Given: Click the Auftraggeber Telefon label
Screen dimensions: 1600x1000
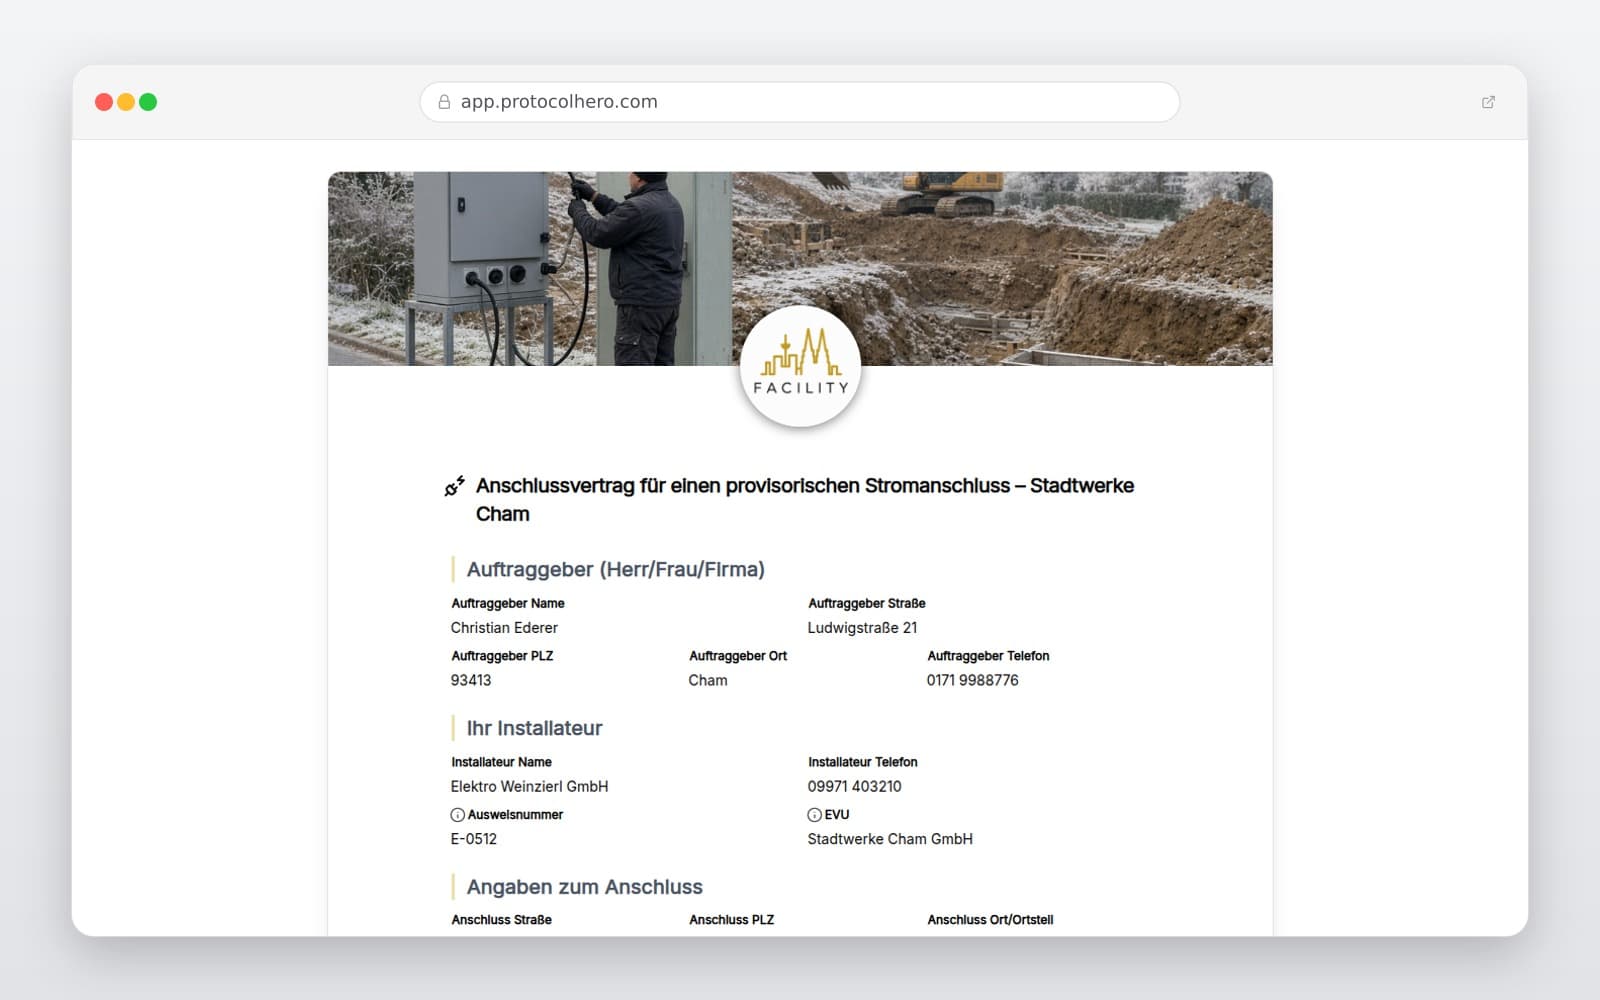Looking at the screenshot, I should 988,656.
